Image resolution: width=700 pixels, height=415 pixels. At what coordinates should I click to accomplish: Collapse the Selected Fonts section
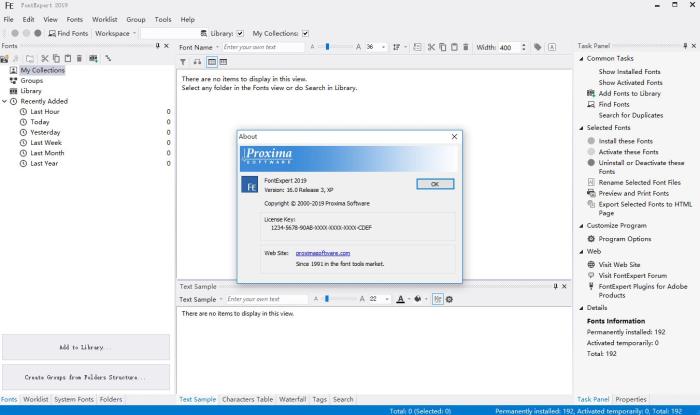click(581, 128)
